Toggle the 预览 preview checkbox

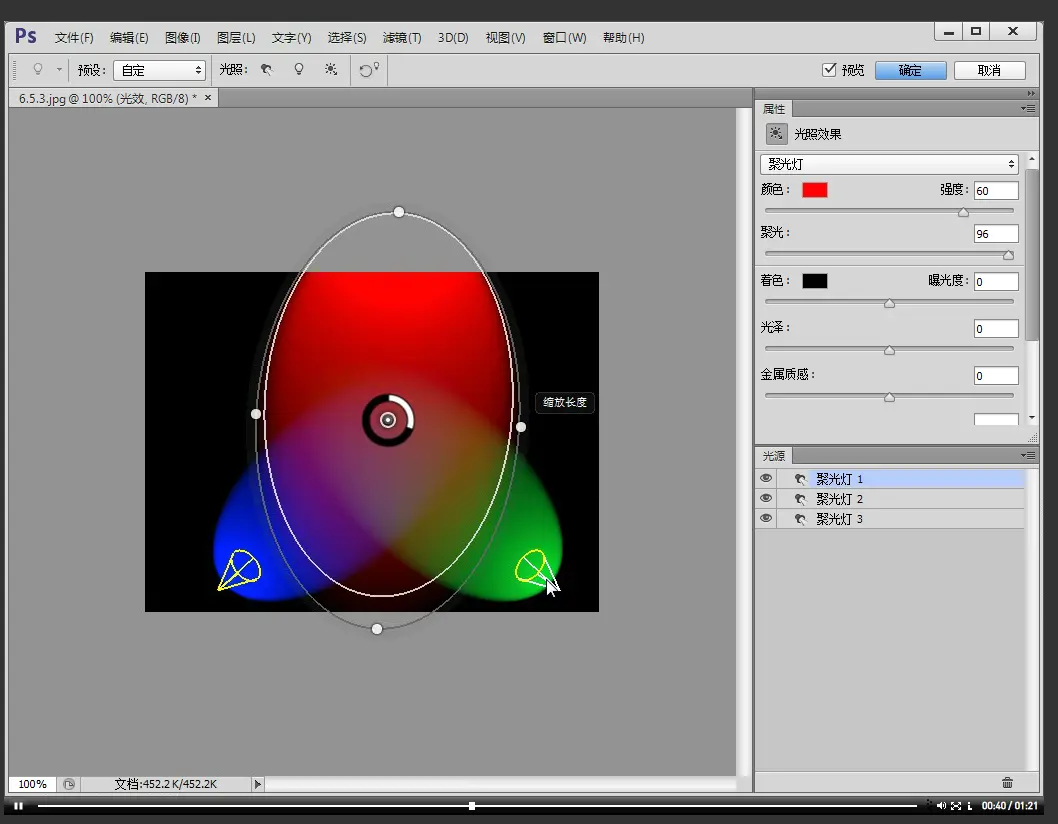click(x=828, y=70)
